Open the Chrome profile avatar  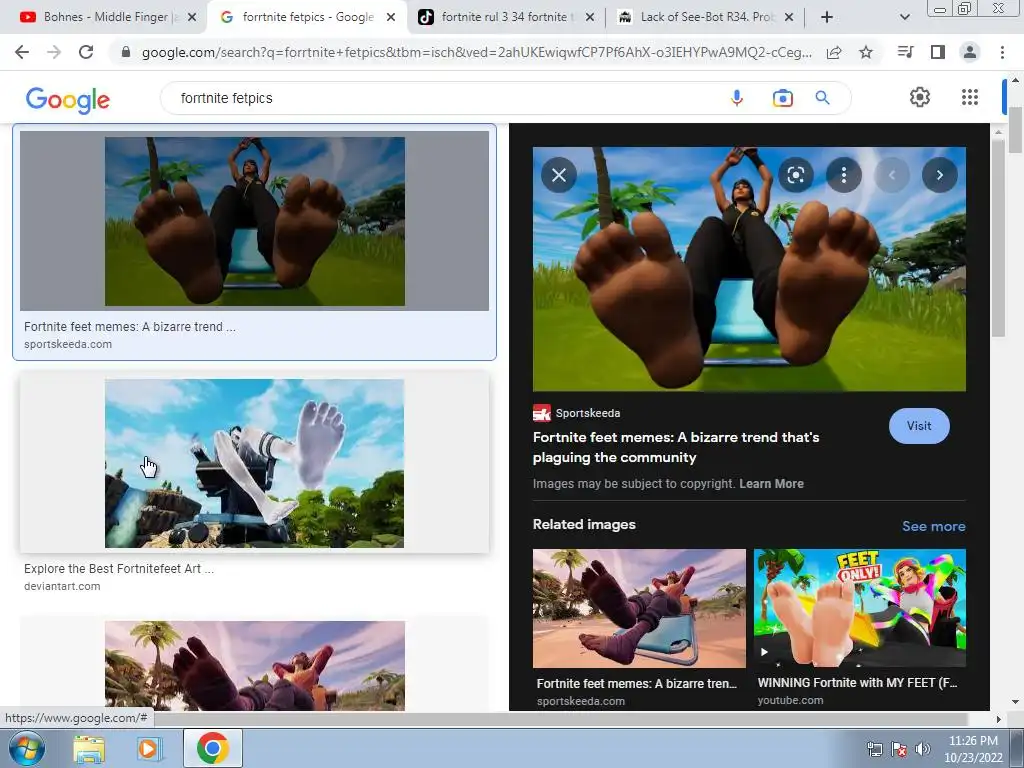(970, 52)
